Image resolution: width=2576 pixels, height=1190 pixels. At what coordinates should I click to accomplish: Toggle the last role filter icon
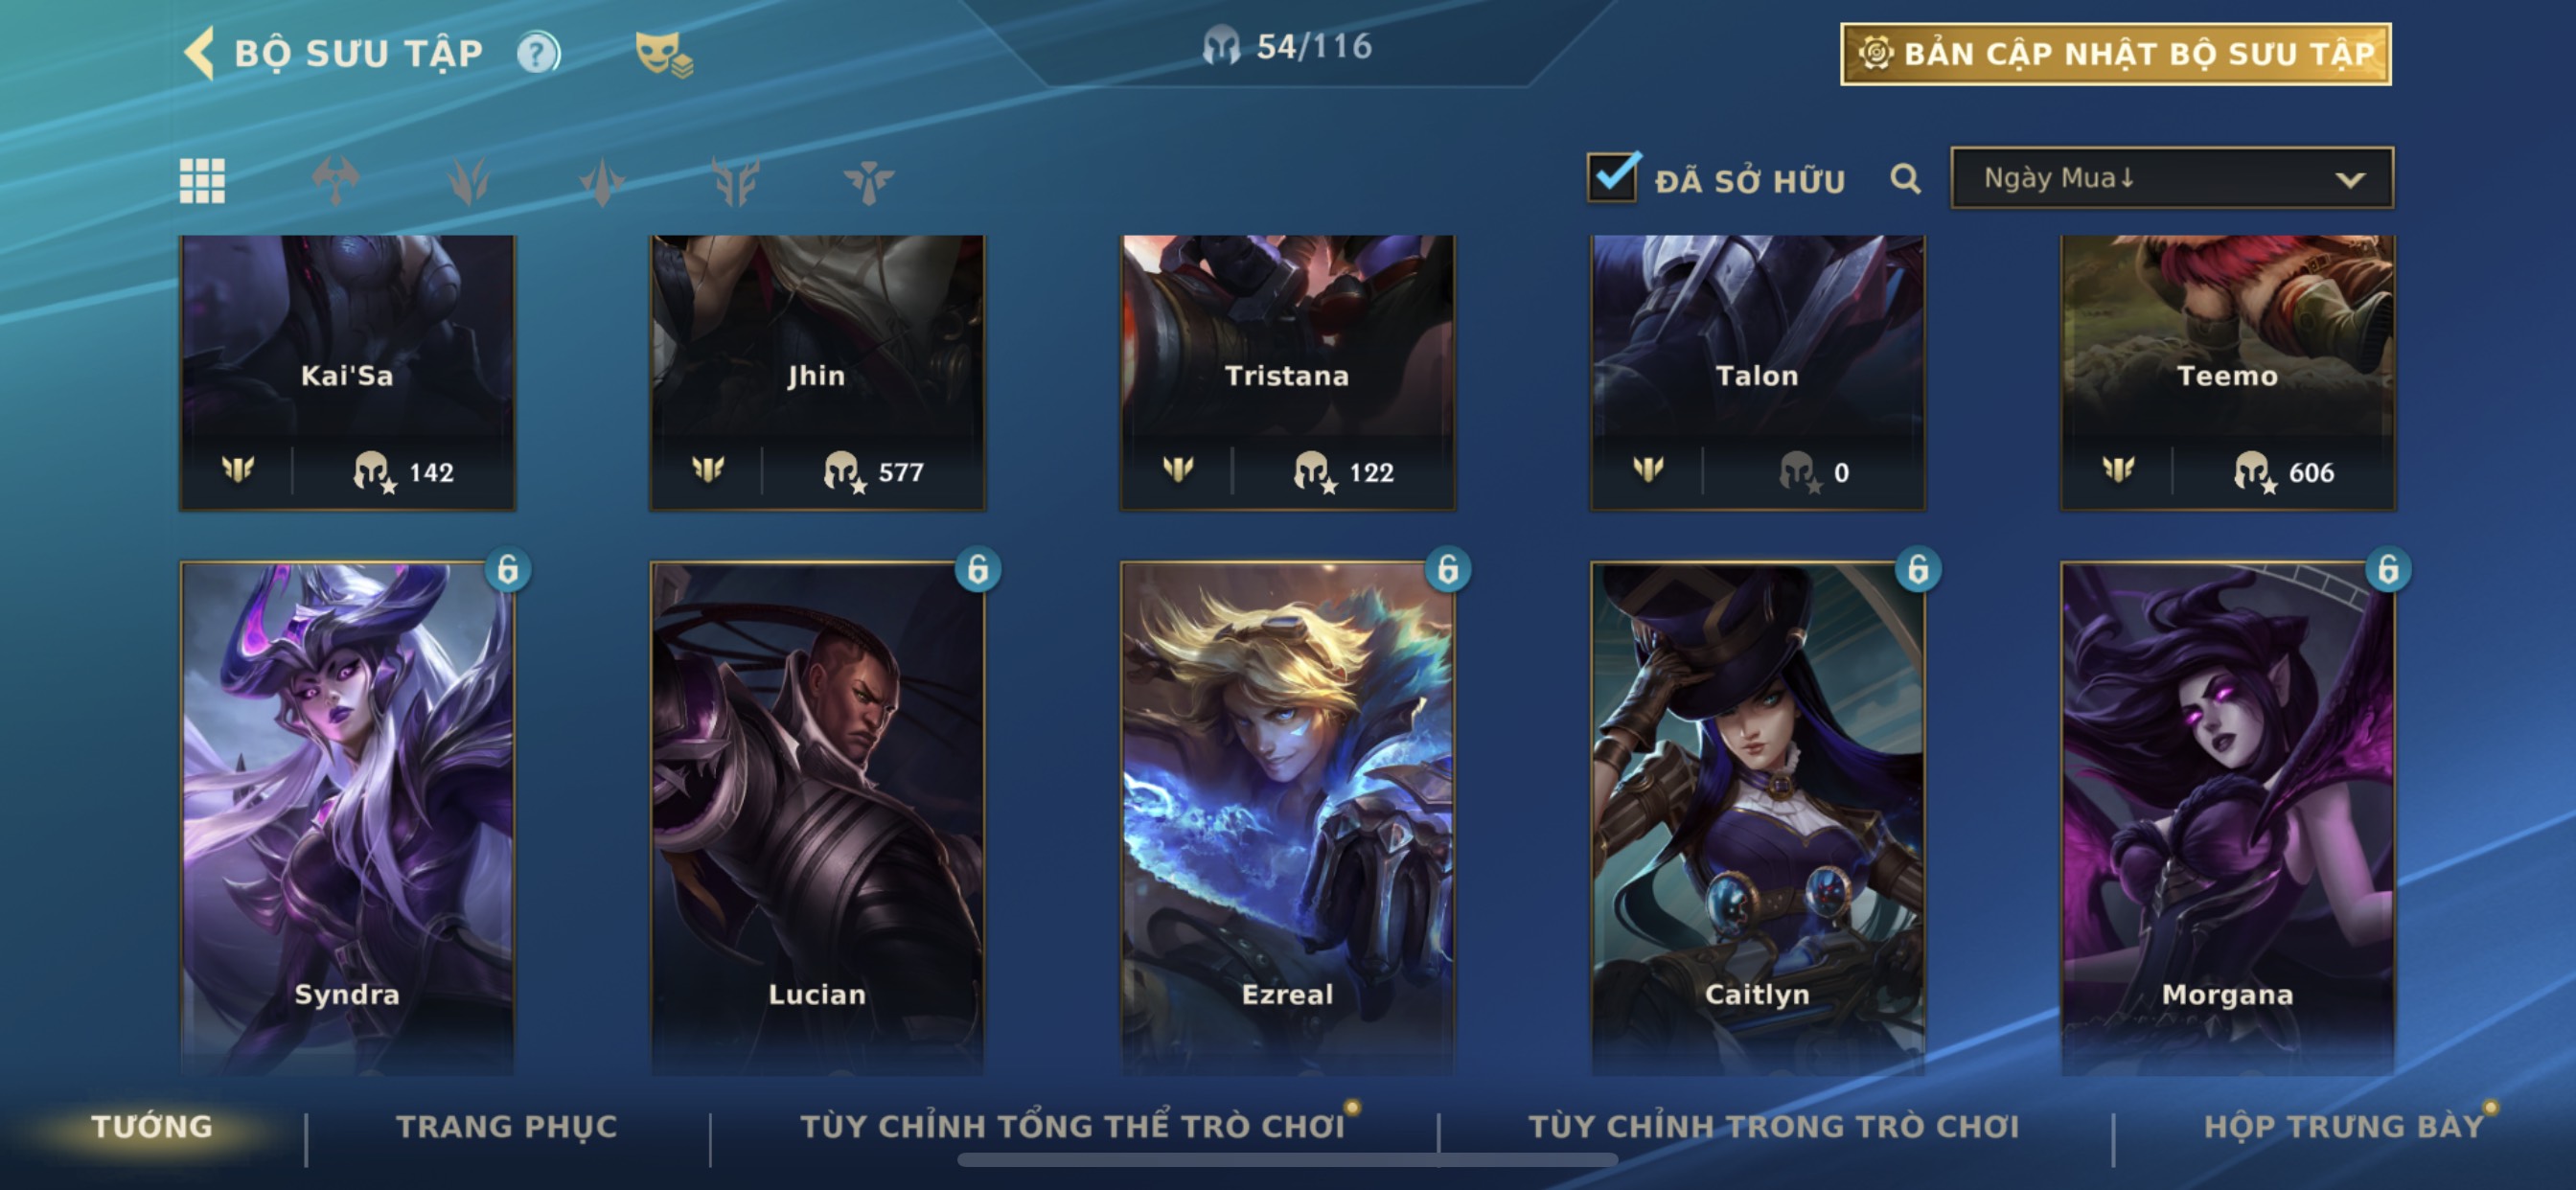pos(868,182)
